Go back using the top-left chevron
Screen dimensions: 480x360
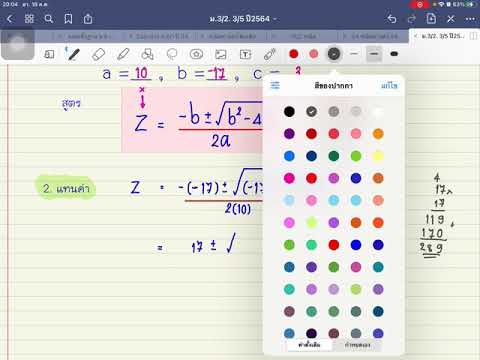tap(10, 19)
